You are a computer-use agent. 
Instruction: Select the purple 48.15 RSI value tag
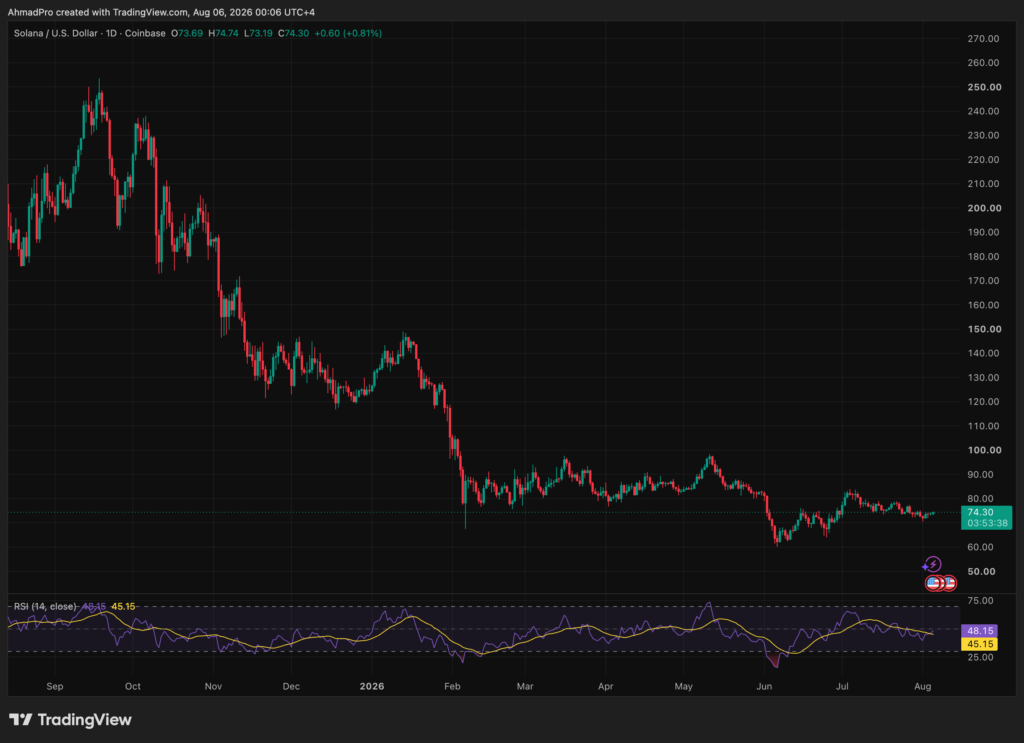click(980, 631)
